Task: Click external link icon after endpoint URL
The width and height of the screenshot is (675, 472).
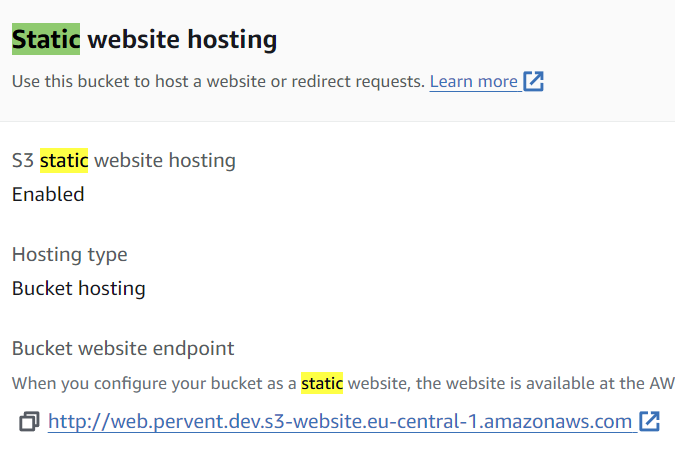Action: click(649, 422)
